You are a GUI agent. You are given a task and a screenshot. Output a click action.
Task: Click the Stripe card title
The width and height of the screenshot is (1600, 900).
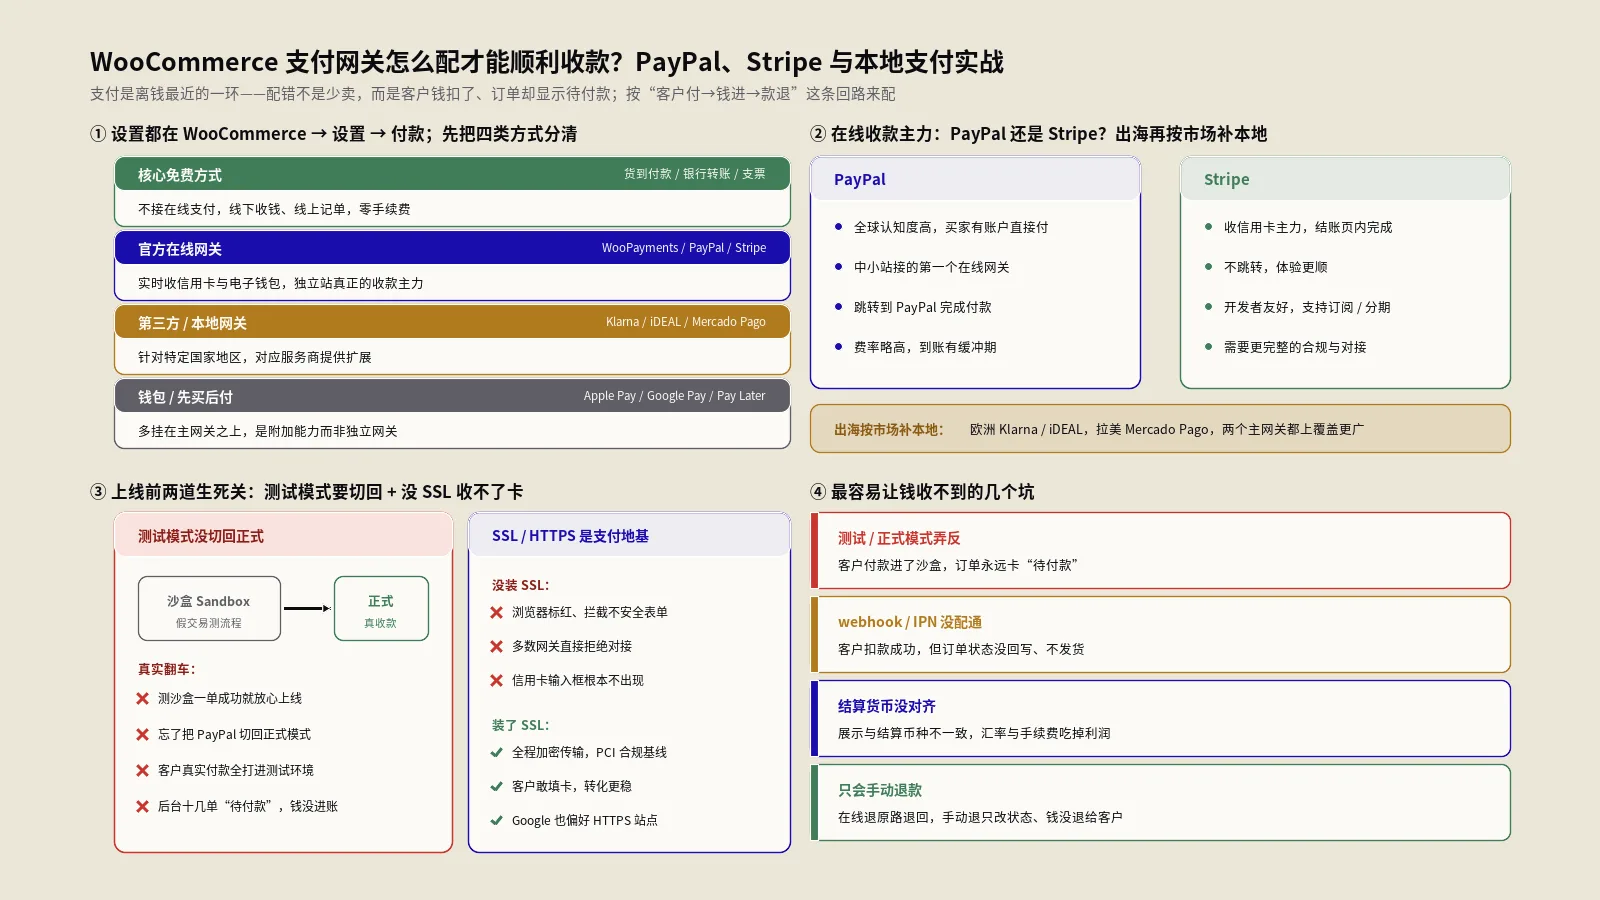tap(1226, 180)
